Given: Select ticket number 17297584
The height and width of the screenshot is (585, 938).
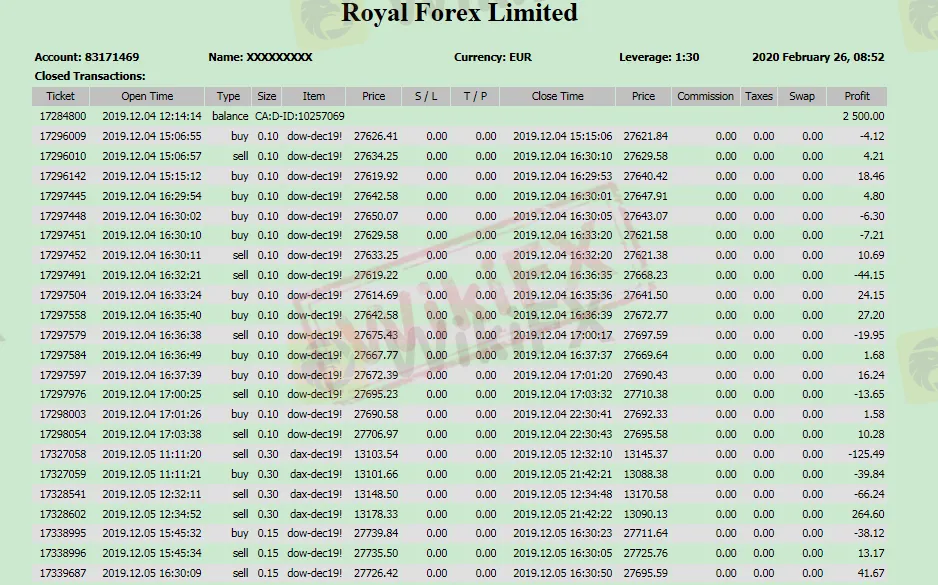Looking at the screenshot, I should [63, 355].
